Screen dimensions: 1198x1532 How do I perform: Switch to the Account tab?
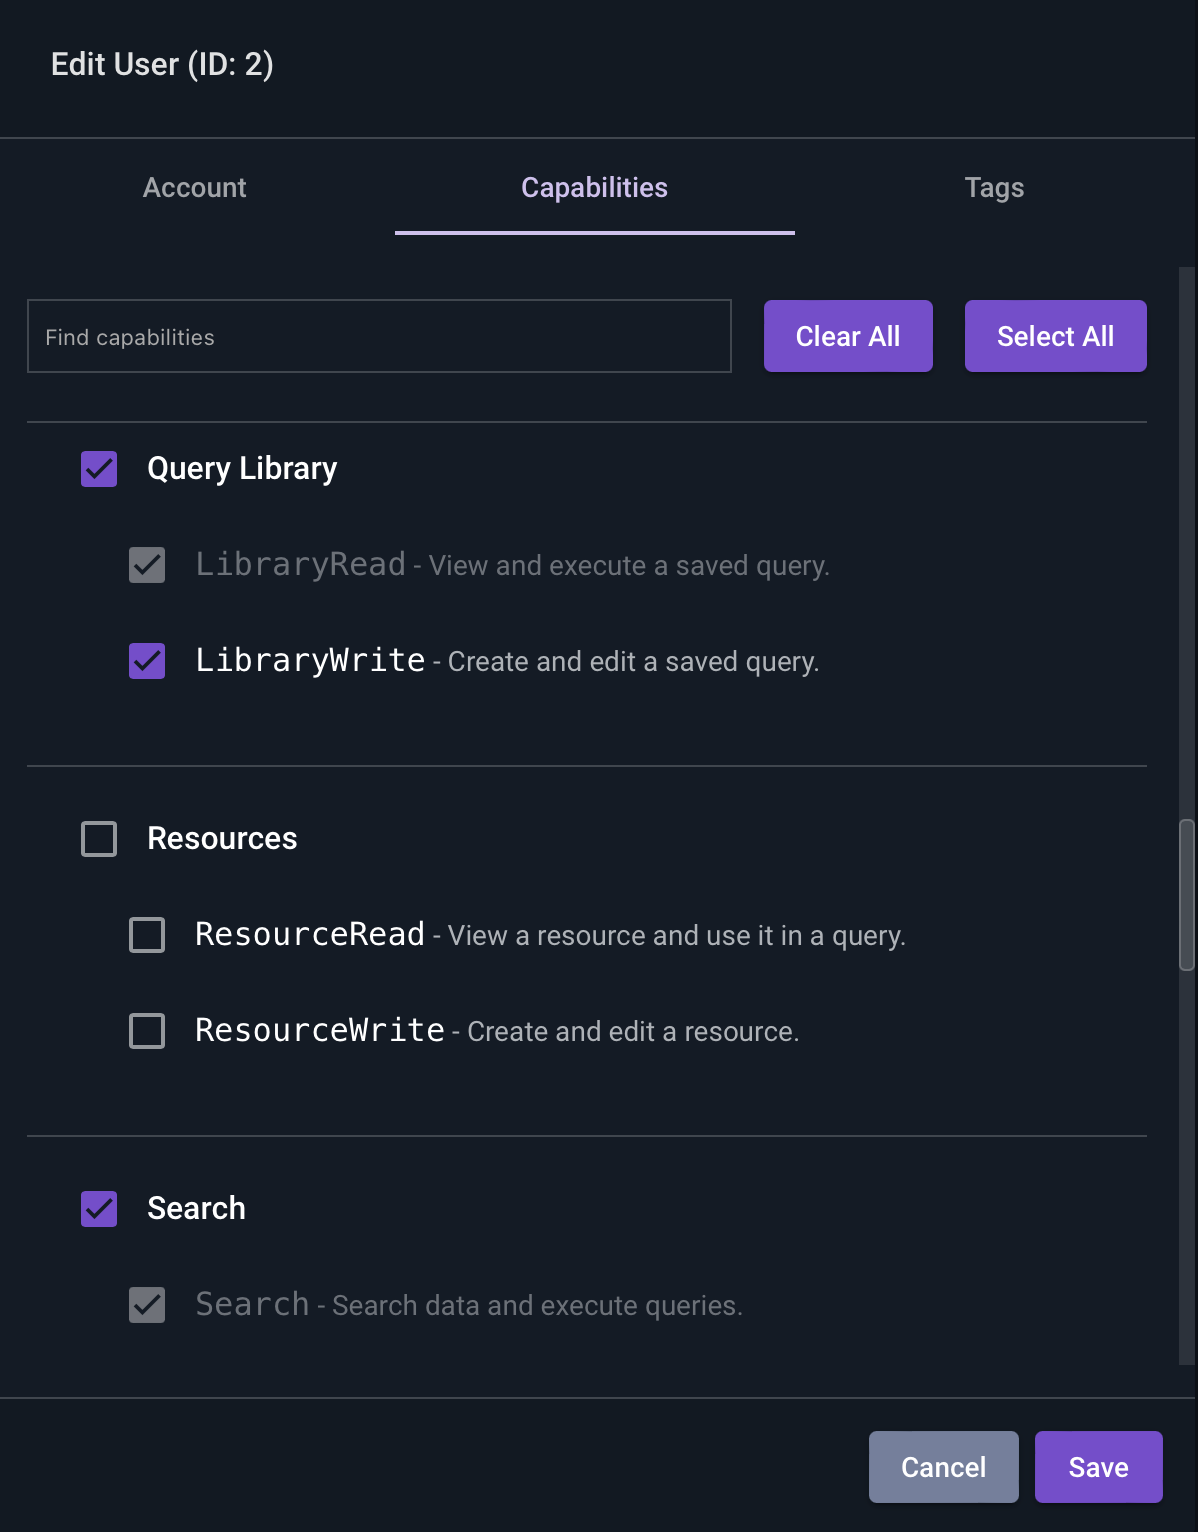coord(195,188)
